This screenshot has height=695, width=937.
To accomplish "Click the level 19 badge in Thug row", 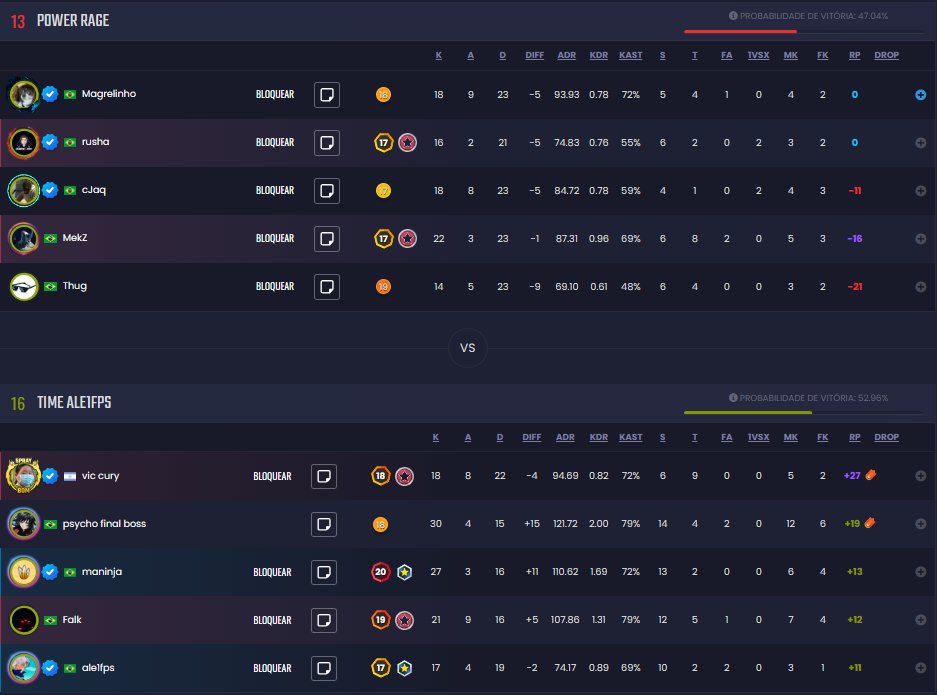I will pos(383,286).
